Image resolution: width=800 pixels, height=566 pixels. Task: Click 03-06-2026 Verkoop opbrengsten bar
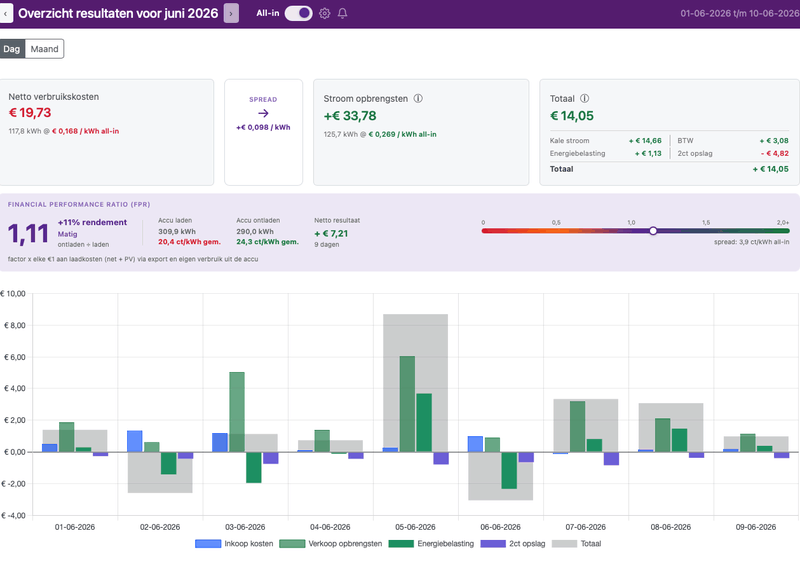tap(237, 412)
